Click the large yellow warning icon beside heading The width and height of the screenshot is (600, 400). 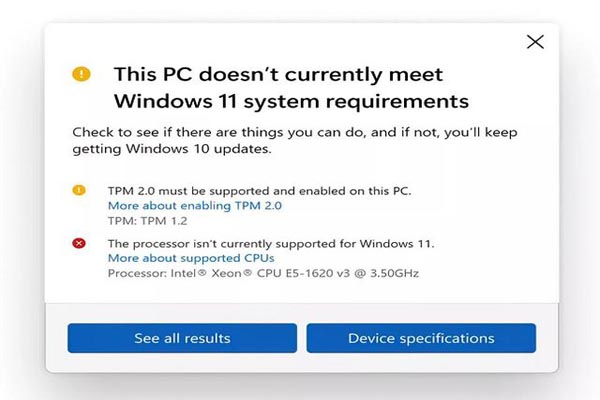pyautogui.click(x=81, y=74)
